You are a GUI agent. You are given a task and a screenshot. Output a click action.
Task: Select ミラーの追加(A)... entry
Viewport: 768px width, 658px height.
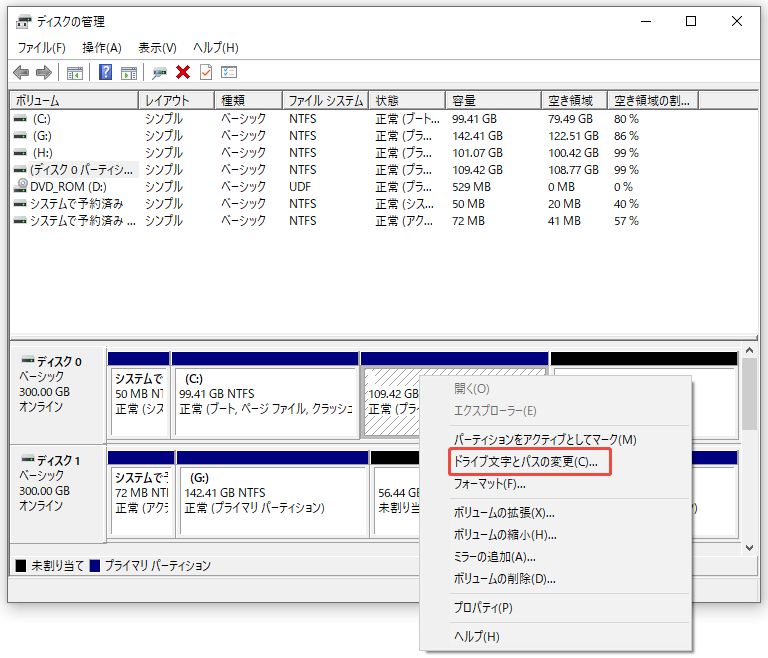coord(494,557)
